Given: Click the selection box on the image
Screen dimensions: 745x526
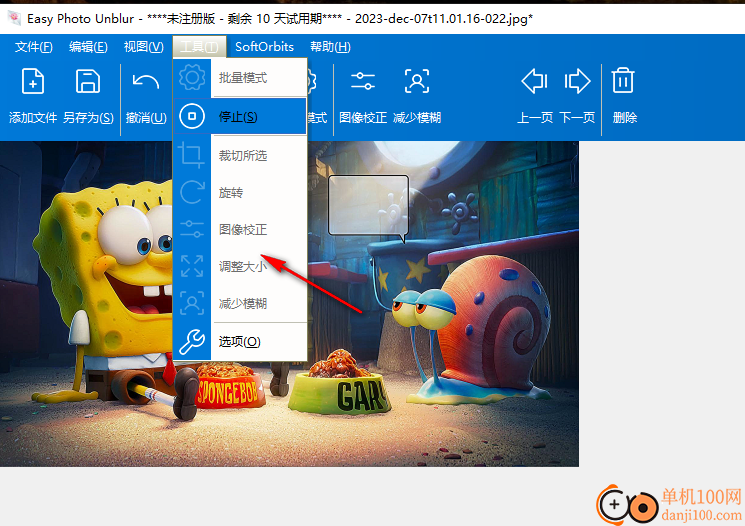Looking at the screenshot, I should click(x=368, y=205).
